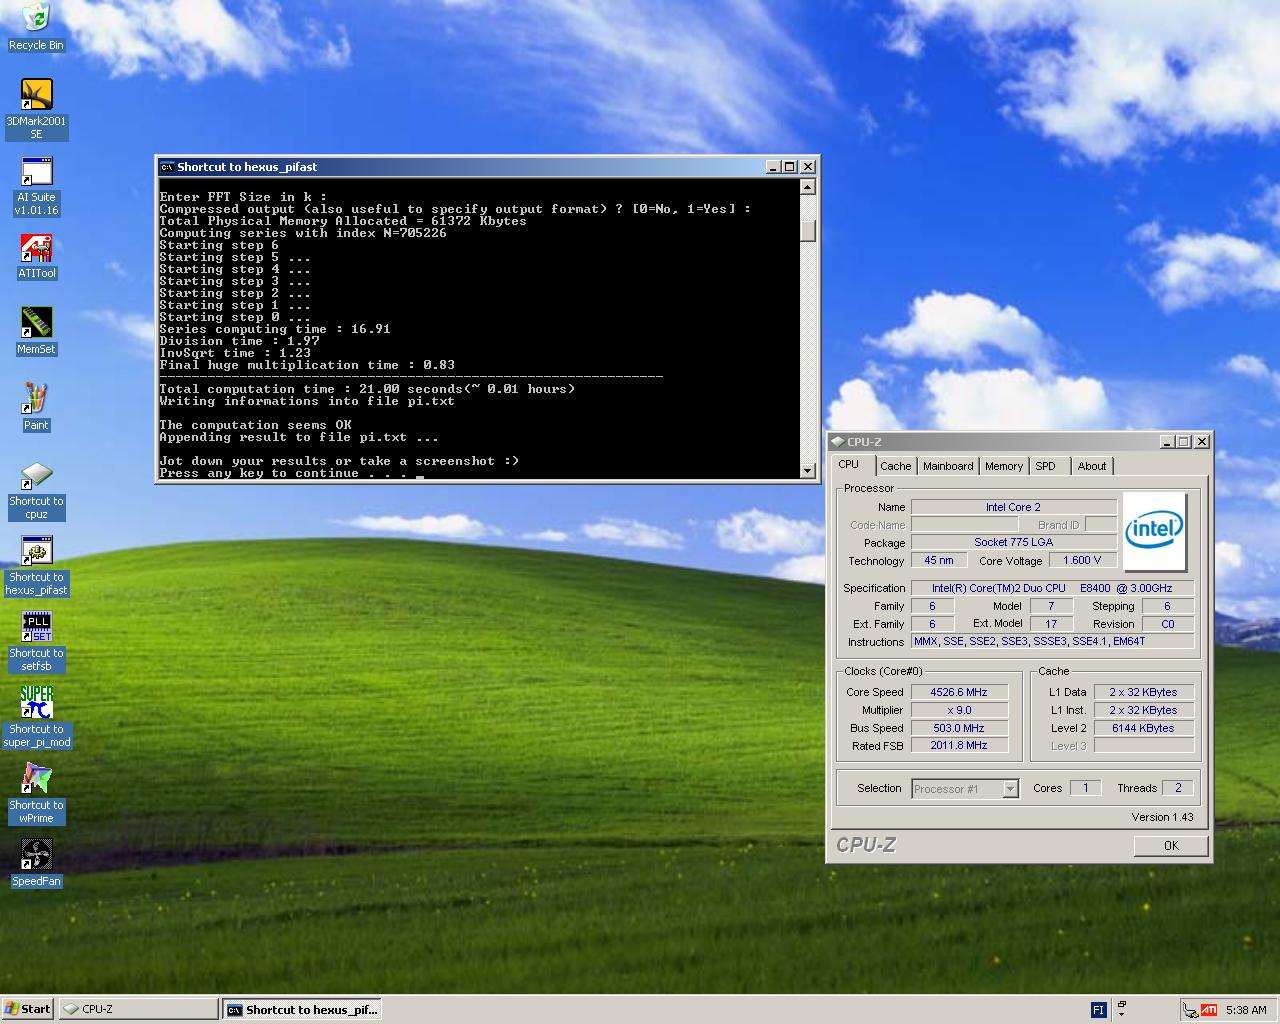Click the L1 Data 2 x 32 KBytes field
This screenshot has width=1280, height=1024.
coord(1143,692)
